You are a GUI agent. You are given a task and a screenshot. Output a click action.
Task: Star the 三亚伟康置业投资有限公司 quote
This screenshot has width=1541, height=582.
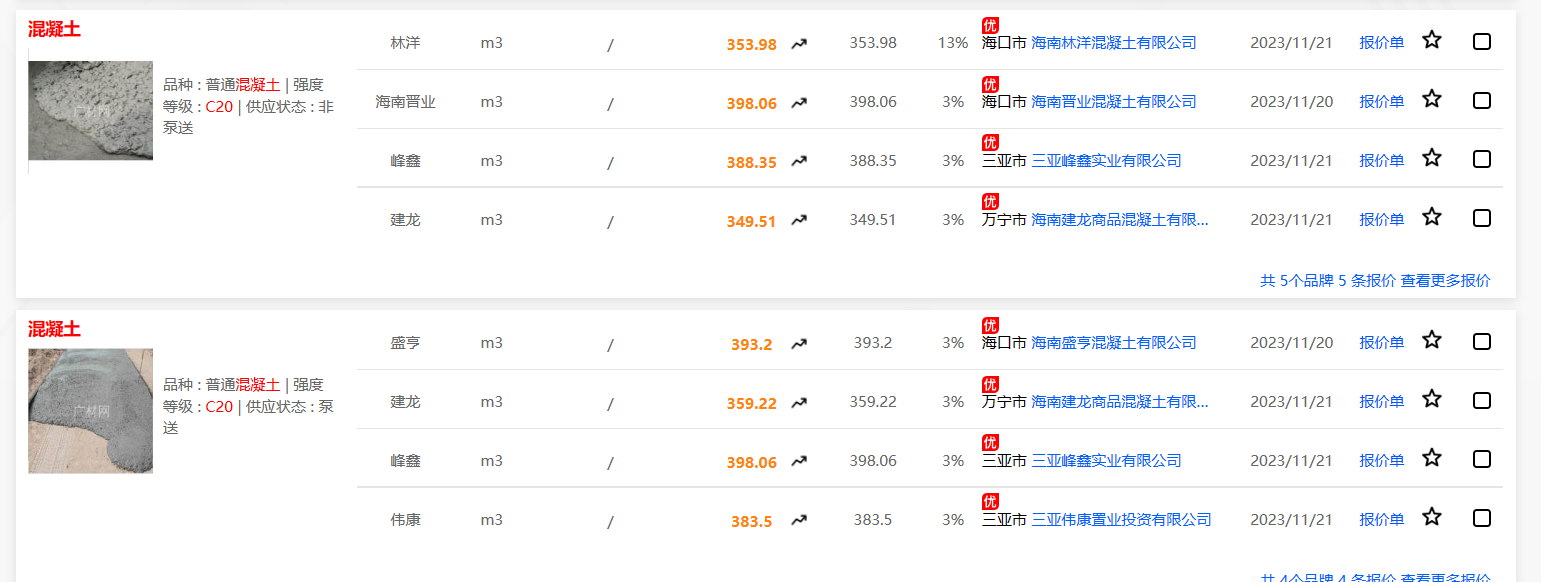(x=1432, y=517)
